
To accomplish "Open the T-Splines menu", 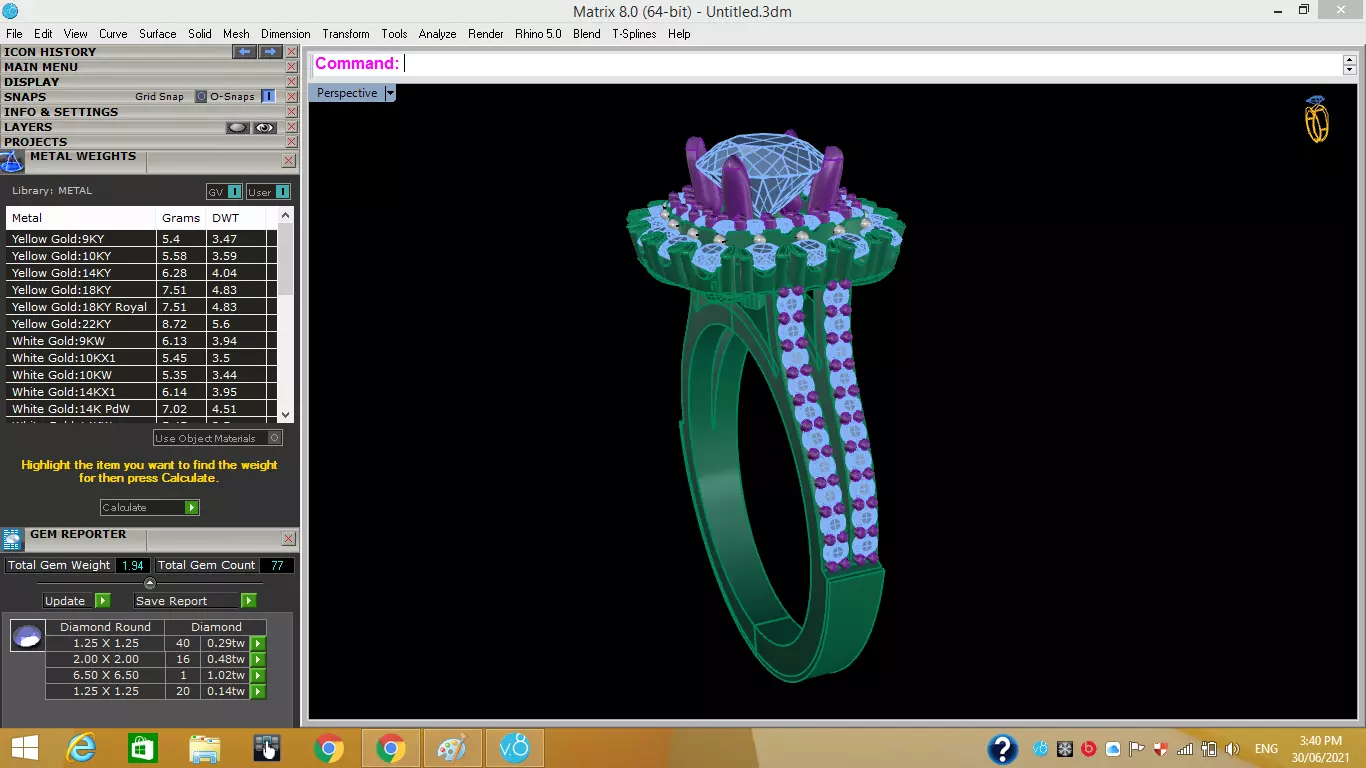I will click(x=634, y=34).
